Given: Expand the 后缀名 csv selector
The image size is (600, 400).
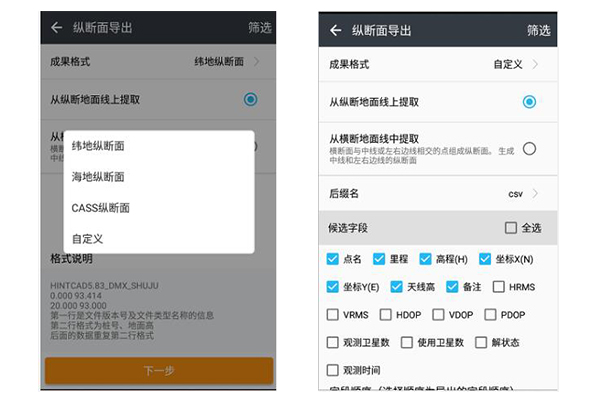Looking at the screenshot, I should [535, 194].
